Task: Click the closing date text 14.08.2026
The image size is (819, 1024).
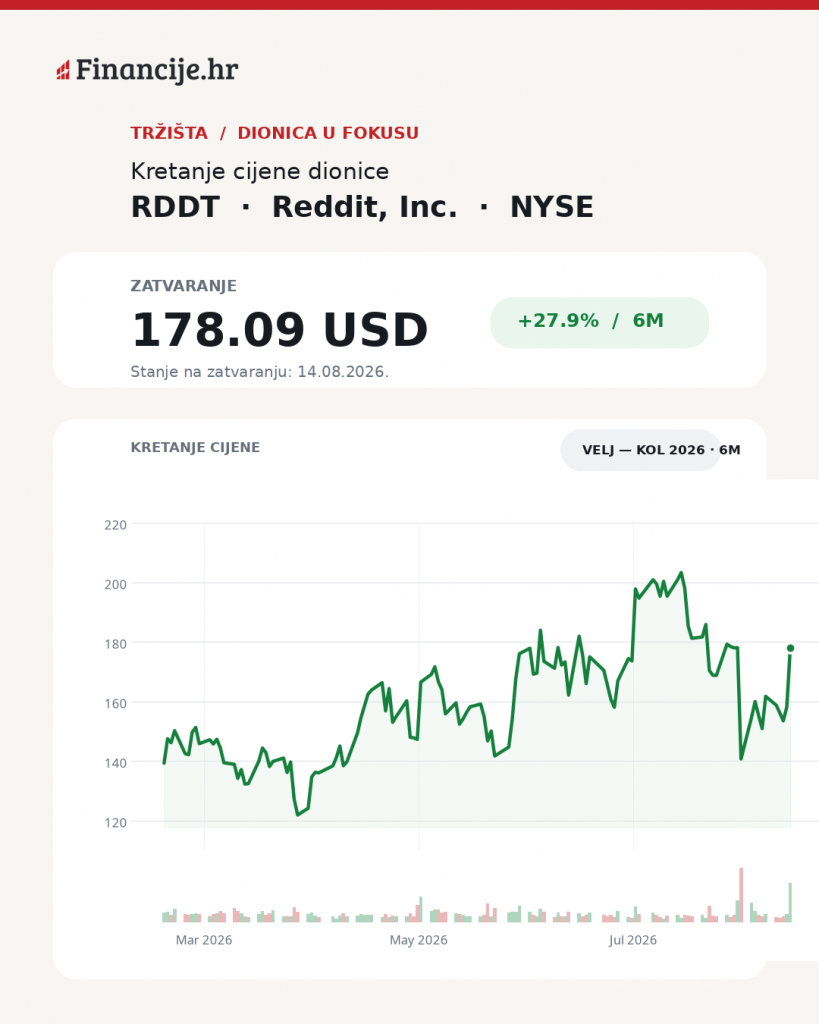Action: [x=343, y=372]
